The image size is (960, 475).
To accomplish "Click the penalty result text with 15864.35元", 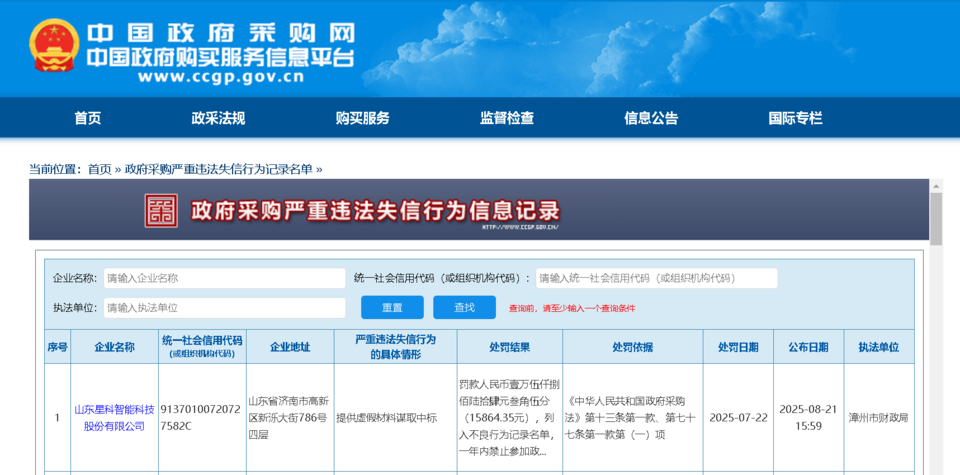I will (x=509, y=418).
